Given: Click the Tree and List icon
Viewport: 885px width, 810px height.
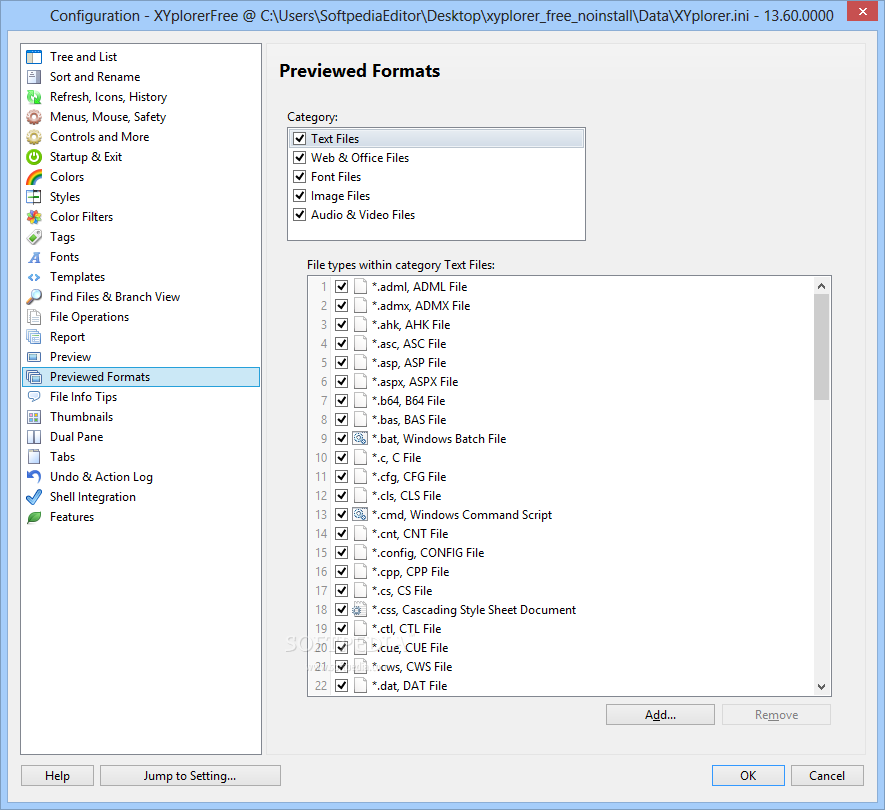Looking at the screenshot, I should (34, 57).
